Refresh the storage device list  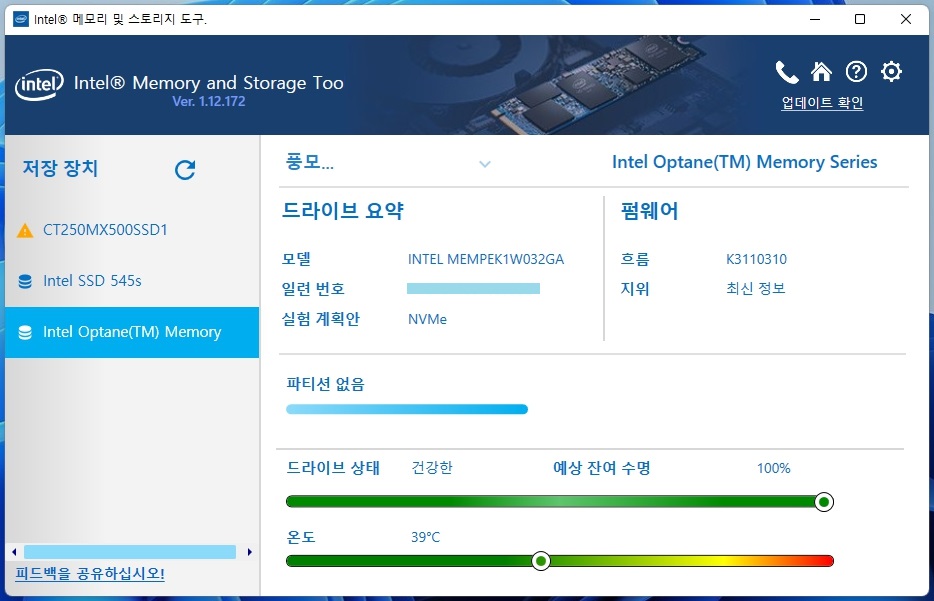pos(185,170)
